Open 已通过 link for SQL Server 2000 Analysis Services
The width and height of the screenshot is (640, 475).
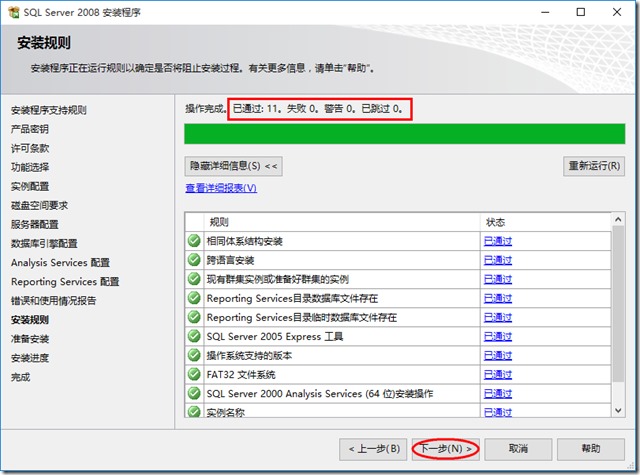(x=498, y=393)
